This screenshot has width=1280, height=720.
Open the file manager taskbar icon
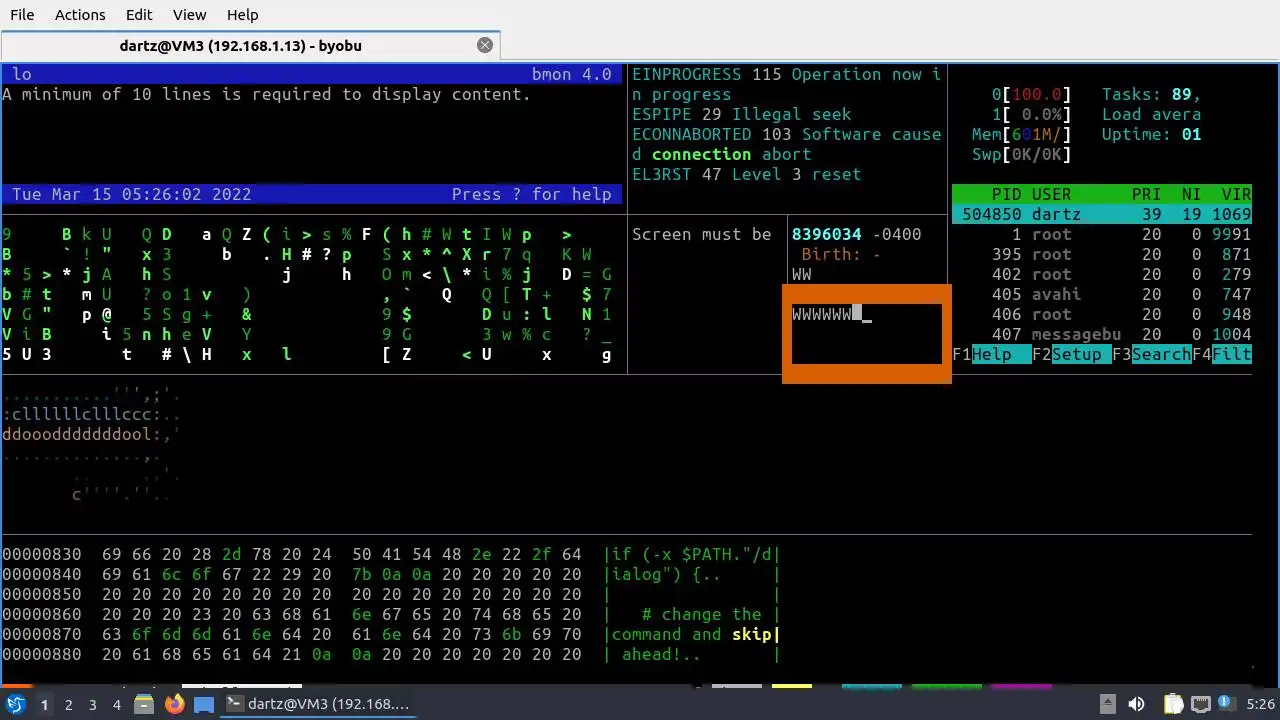click(144, 704)
